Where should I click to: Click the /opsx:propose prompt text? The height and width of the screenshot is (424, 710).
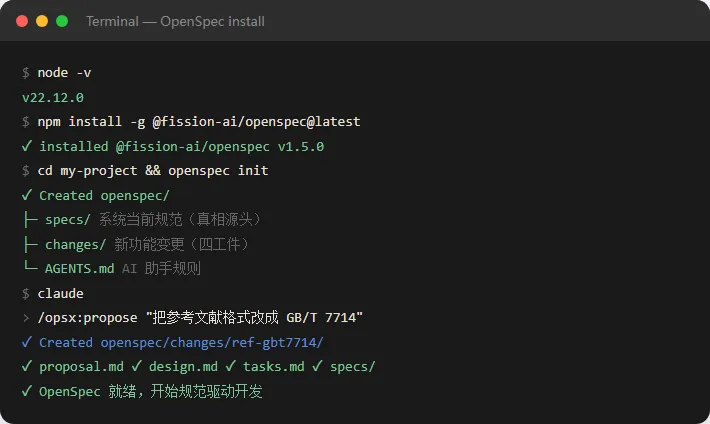coord(87,318)
